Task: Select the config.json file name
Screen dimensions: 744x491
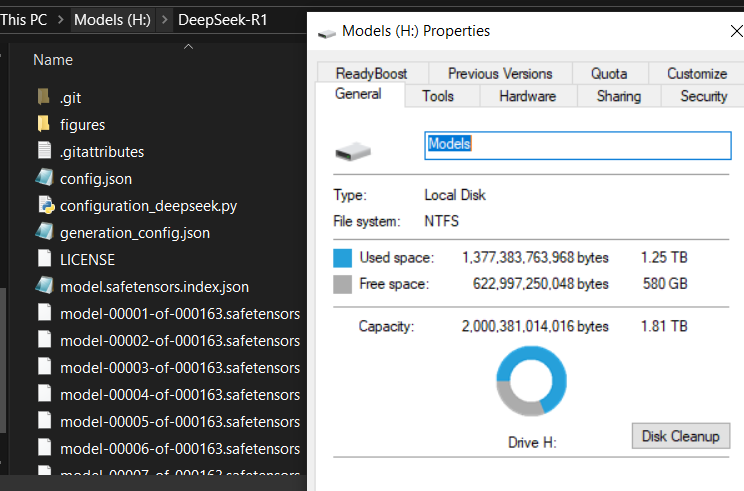Action: pos(96,179)
